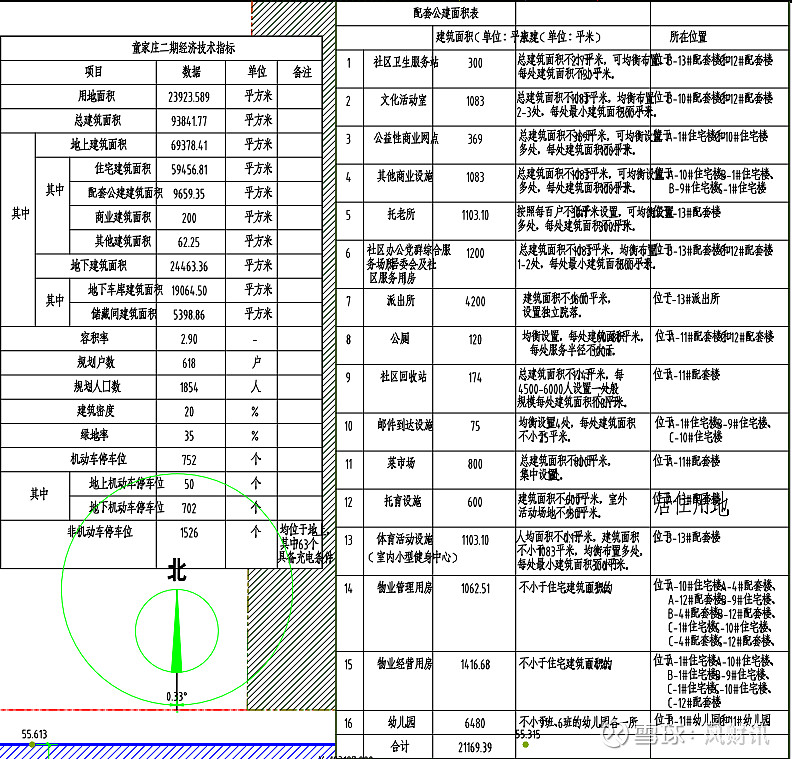Viewport: 792px width, 759px height.
Task: Select the 所在位置 column header
Action: (688, 37)
